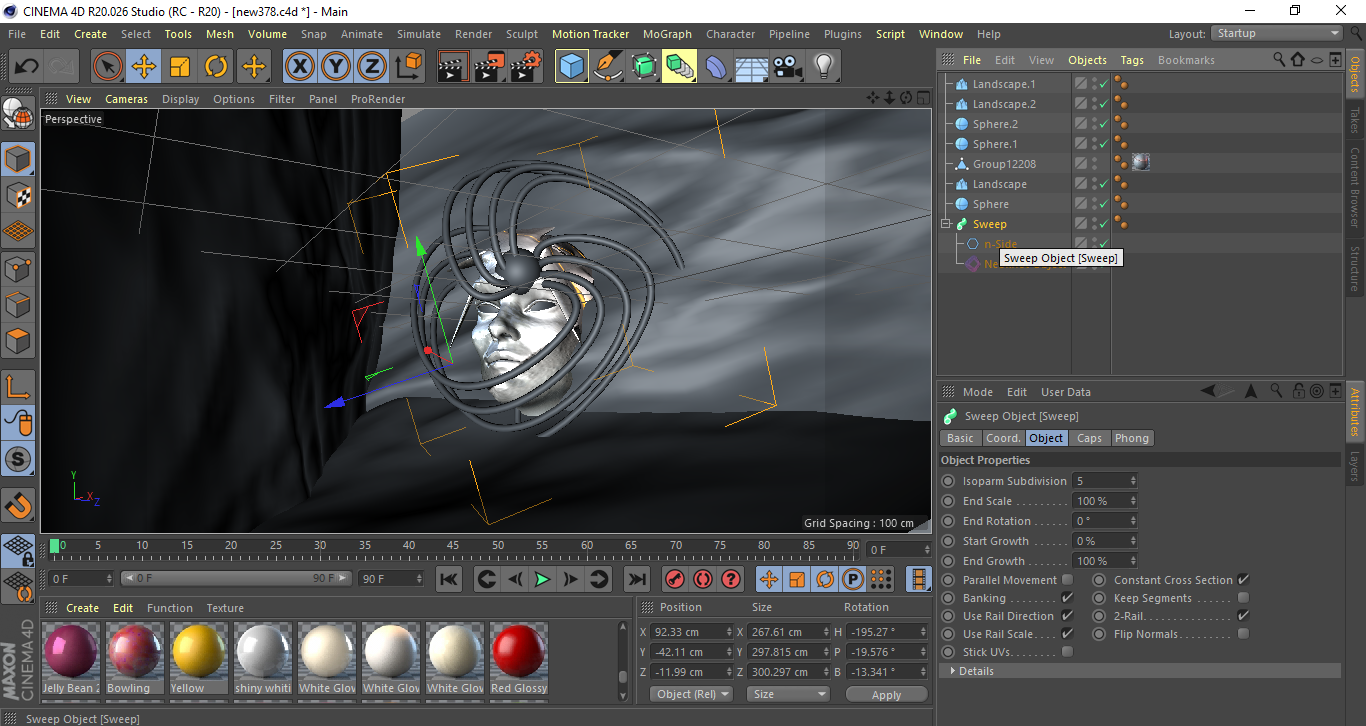Toggle Constant Cross Section checkbox

coord(1243,580)
